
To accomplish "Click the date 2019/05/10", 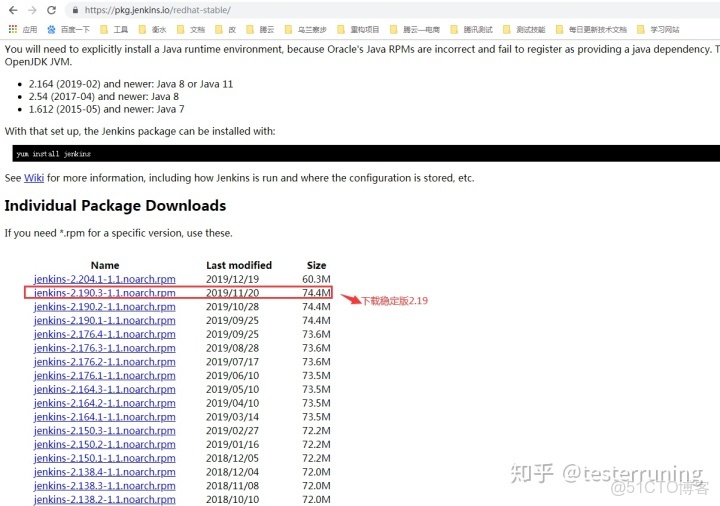I will 232,389.
